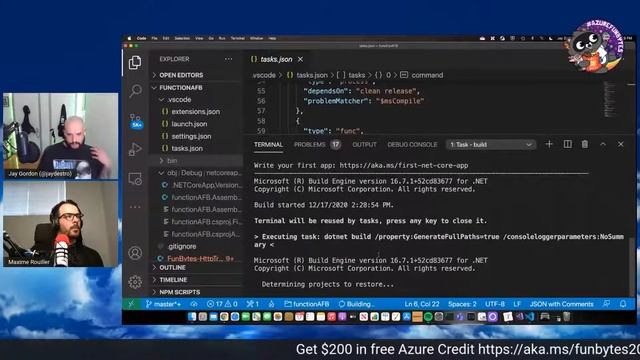The image size is (640, 360).
Task: Expand the NPM SCRIPTS section
Action: [x=180, y=292]
